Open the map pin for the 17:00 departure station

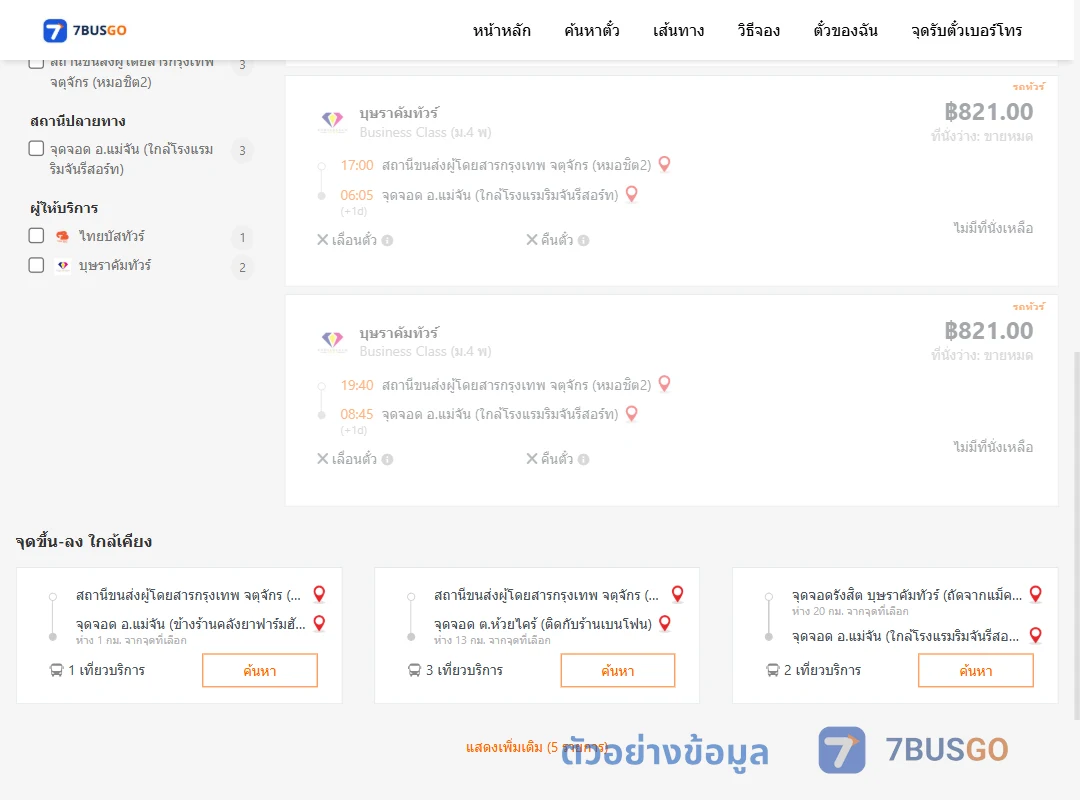click(665, 164)
